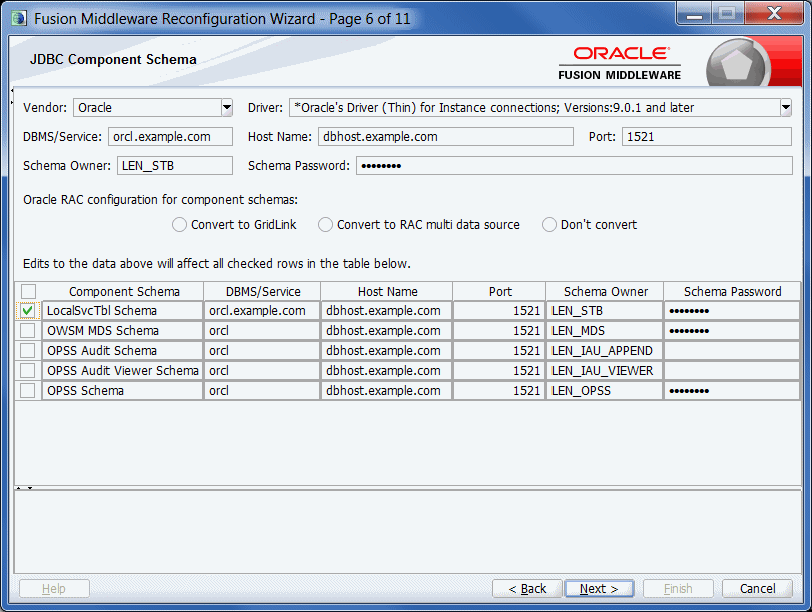Cancel the reconfiguration wizard
This screenshot has height=612, width=812.
pos(758,589)
